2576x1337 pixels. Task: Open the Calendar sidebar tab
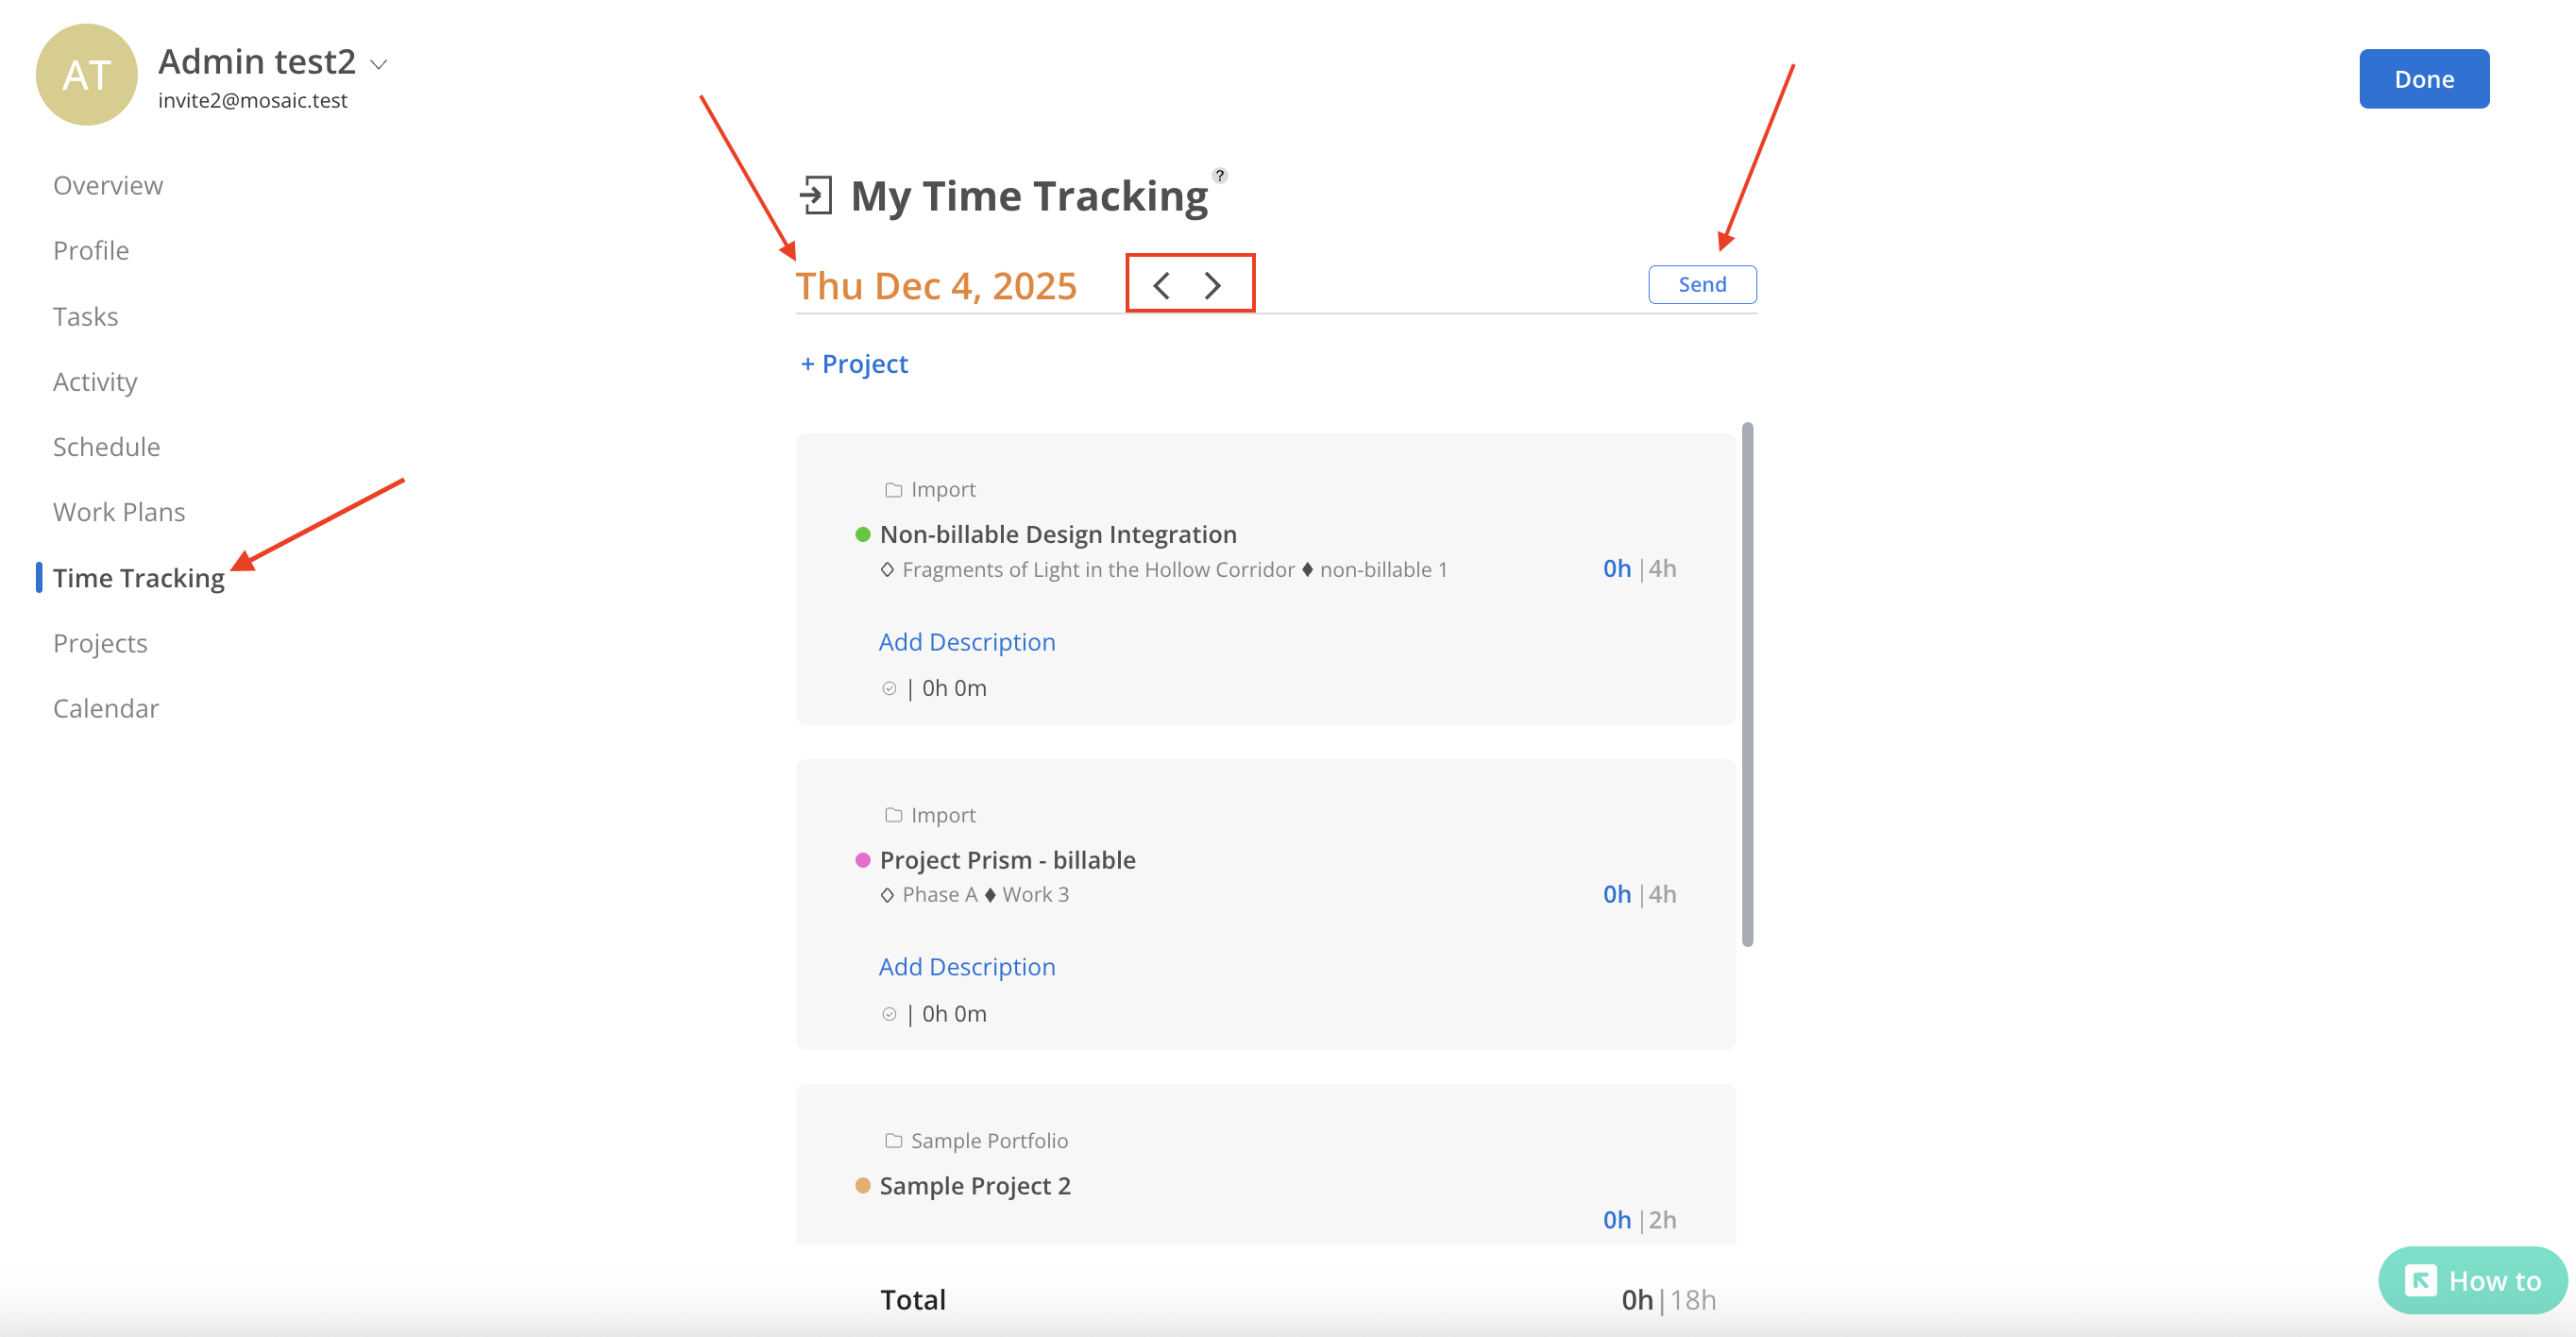tap(106, 708)
